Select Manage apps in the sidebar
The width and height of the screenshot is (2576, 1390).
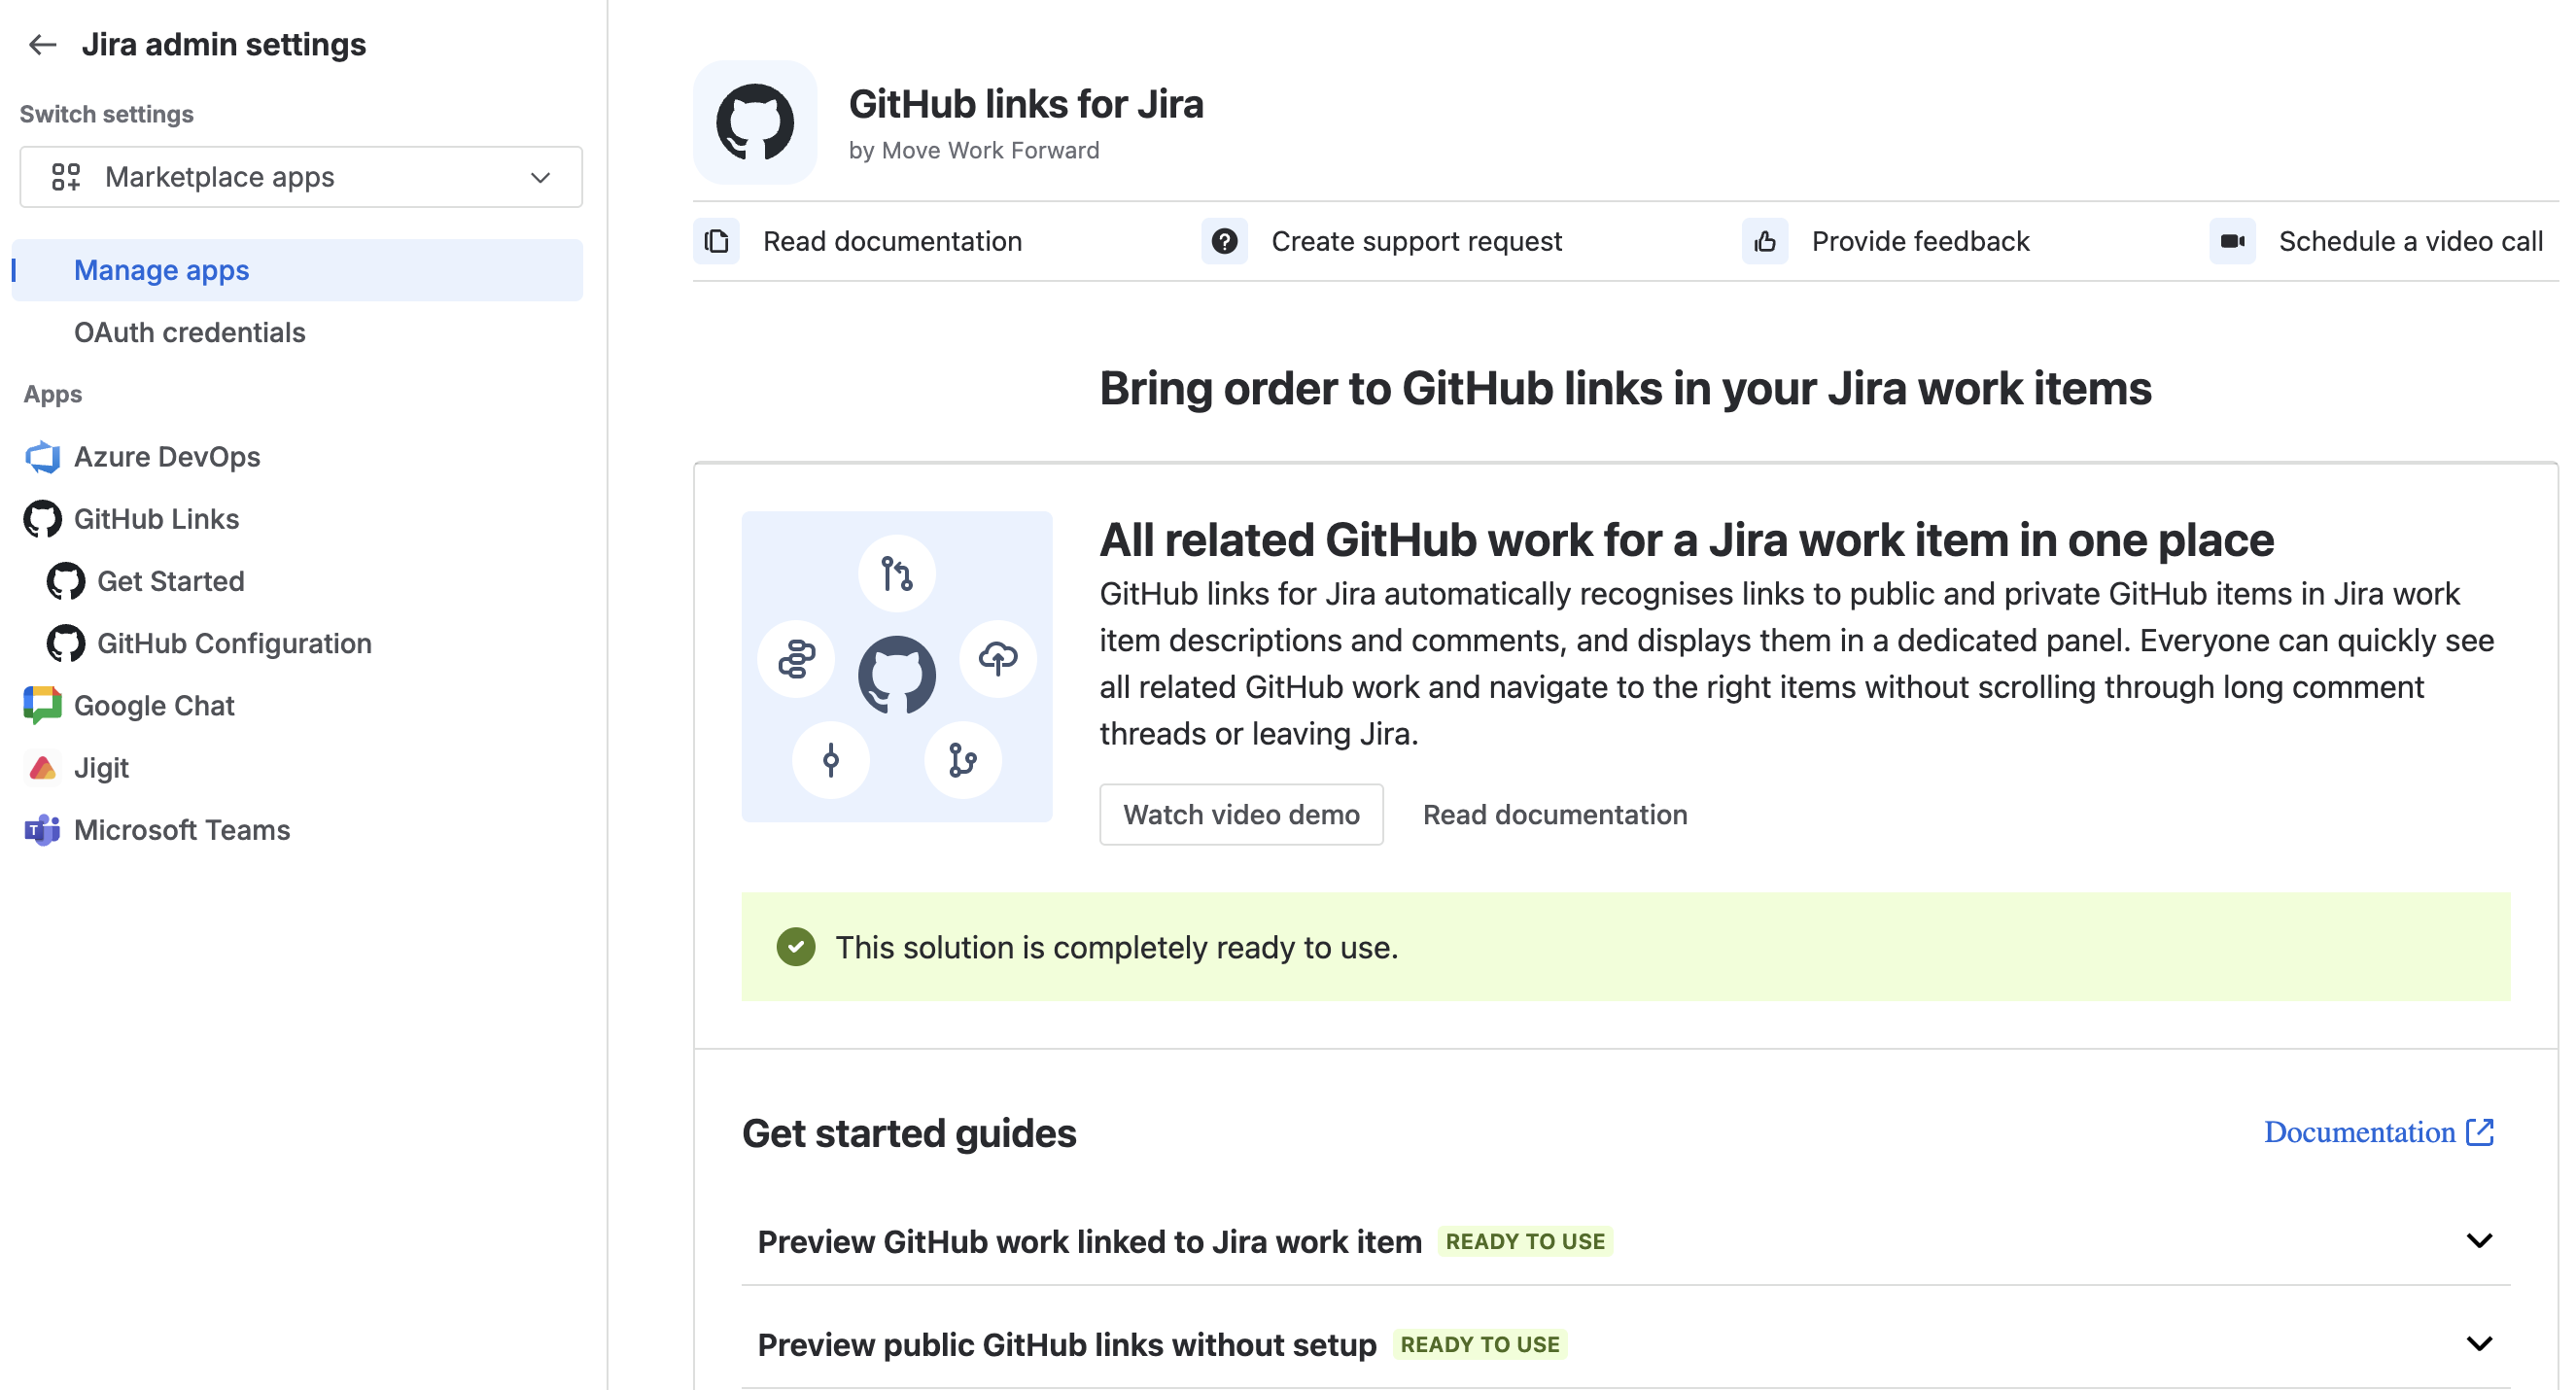coord(297,270)
